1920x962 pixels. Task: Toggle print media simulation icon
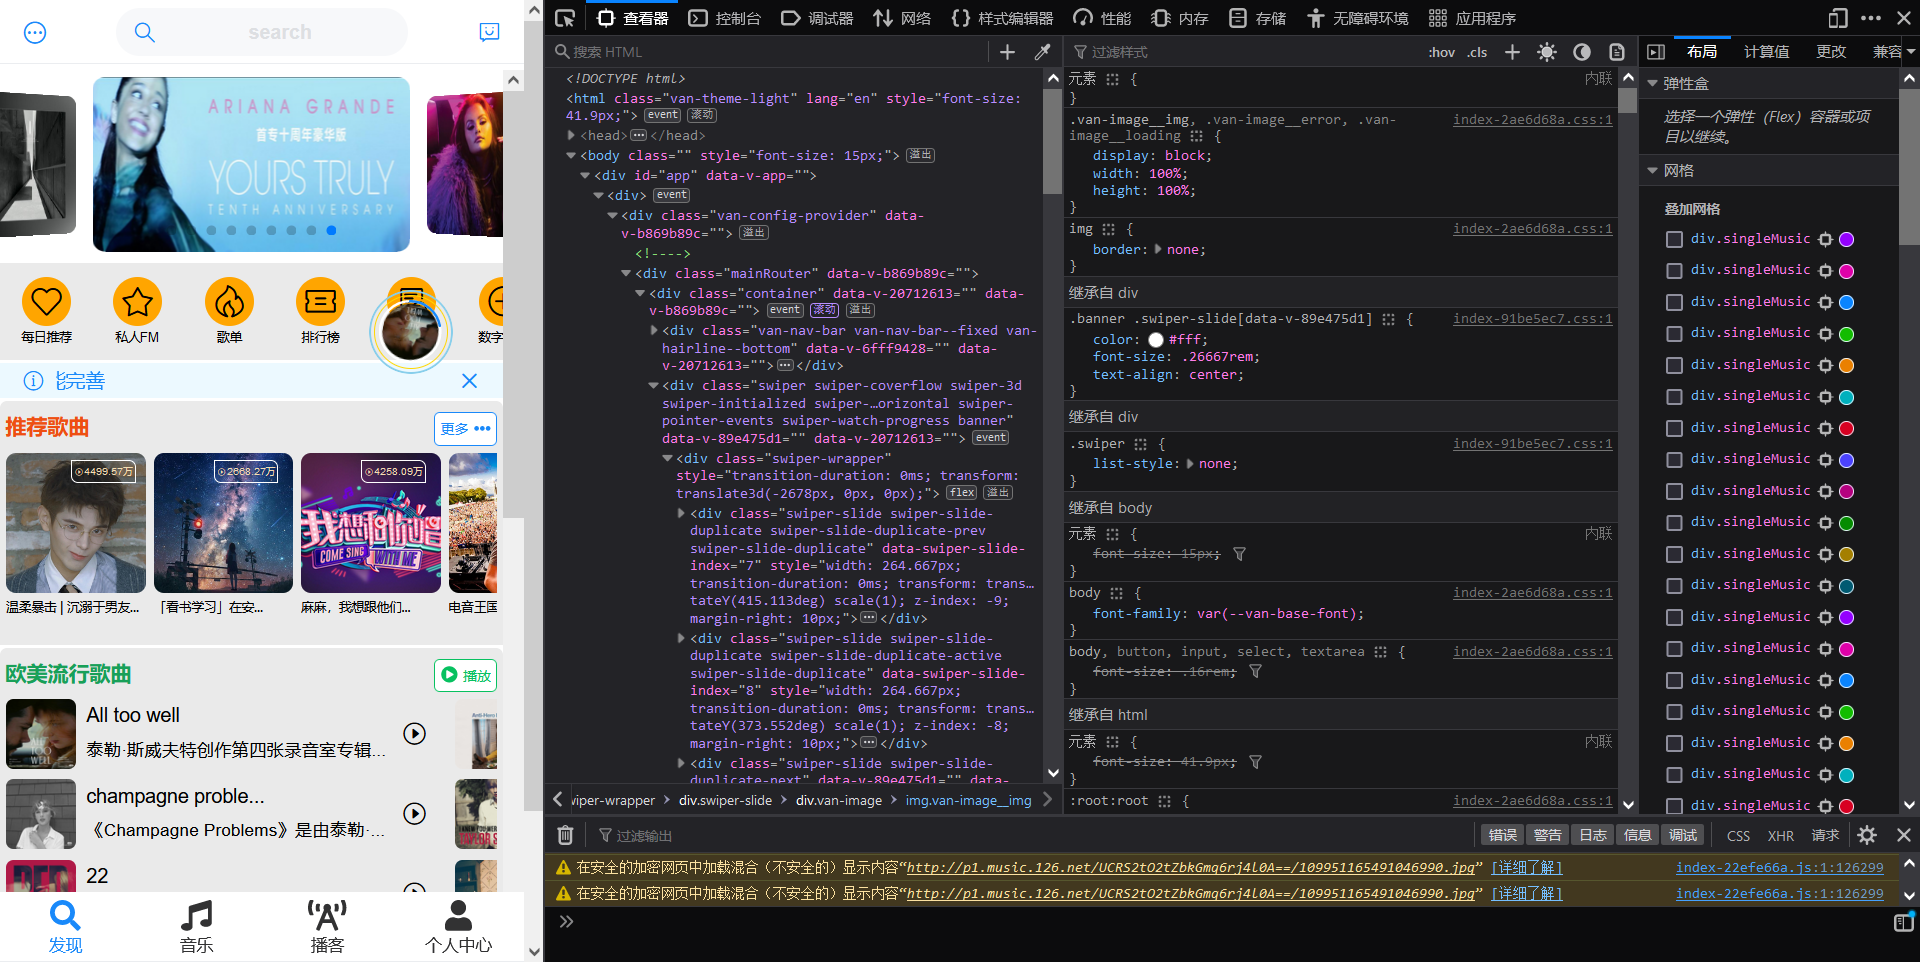click(x=1617, y=52)
